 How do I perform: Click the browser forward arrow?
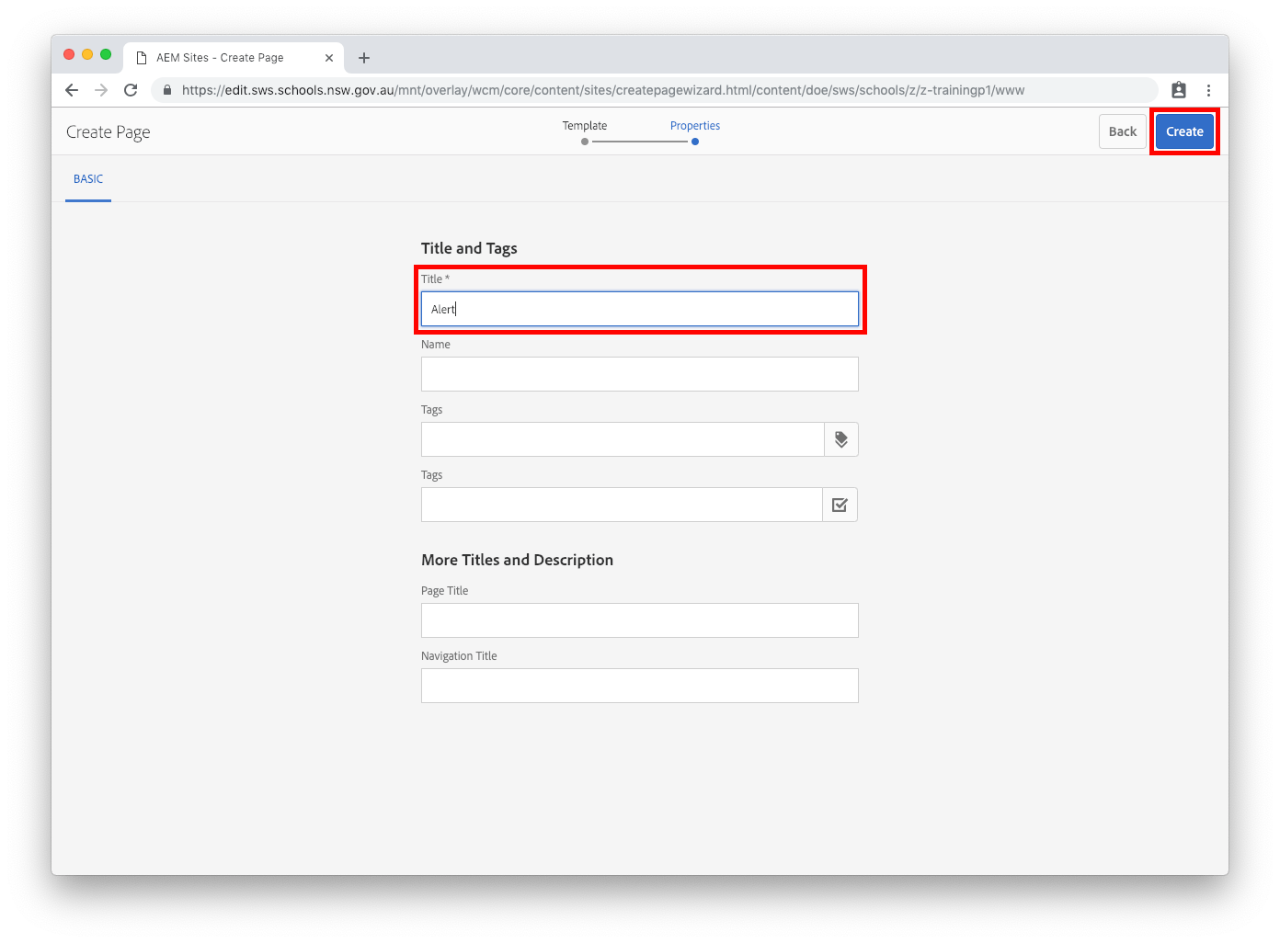pos(100,90)
